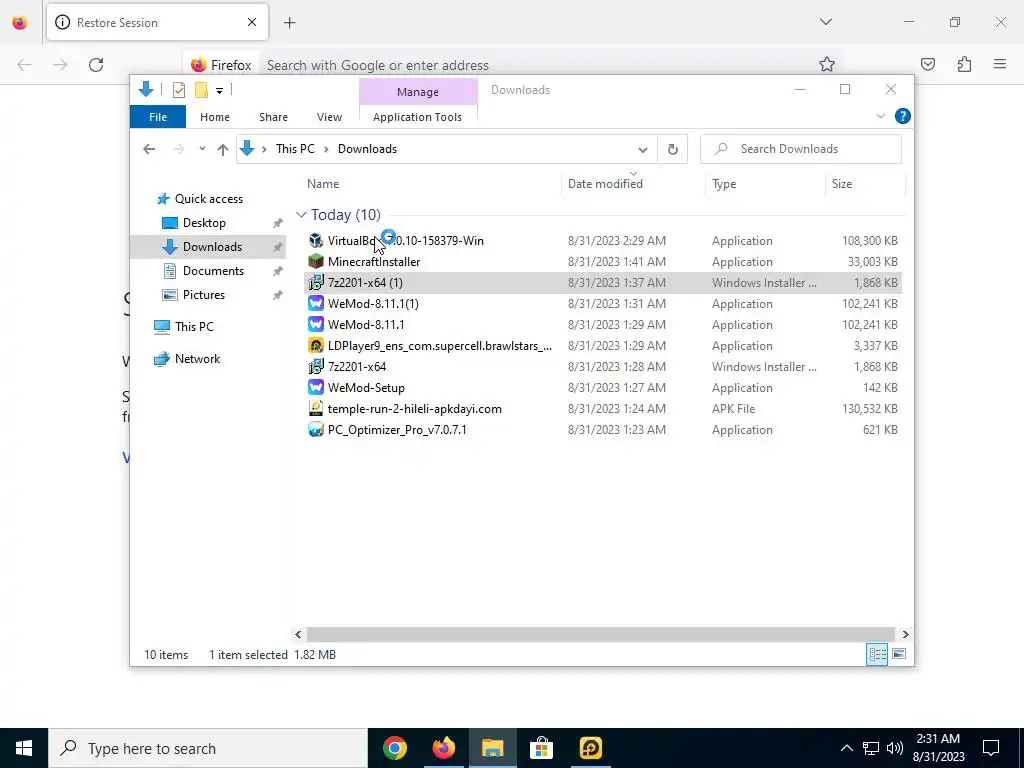Click the Properties quick access toolbar icon

178,90
